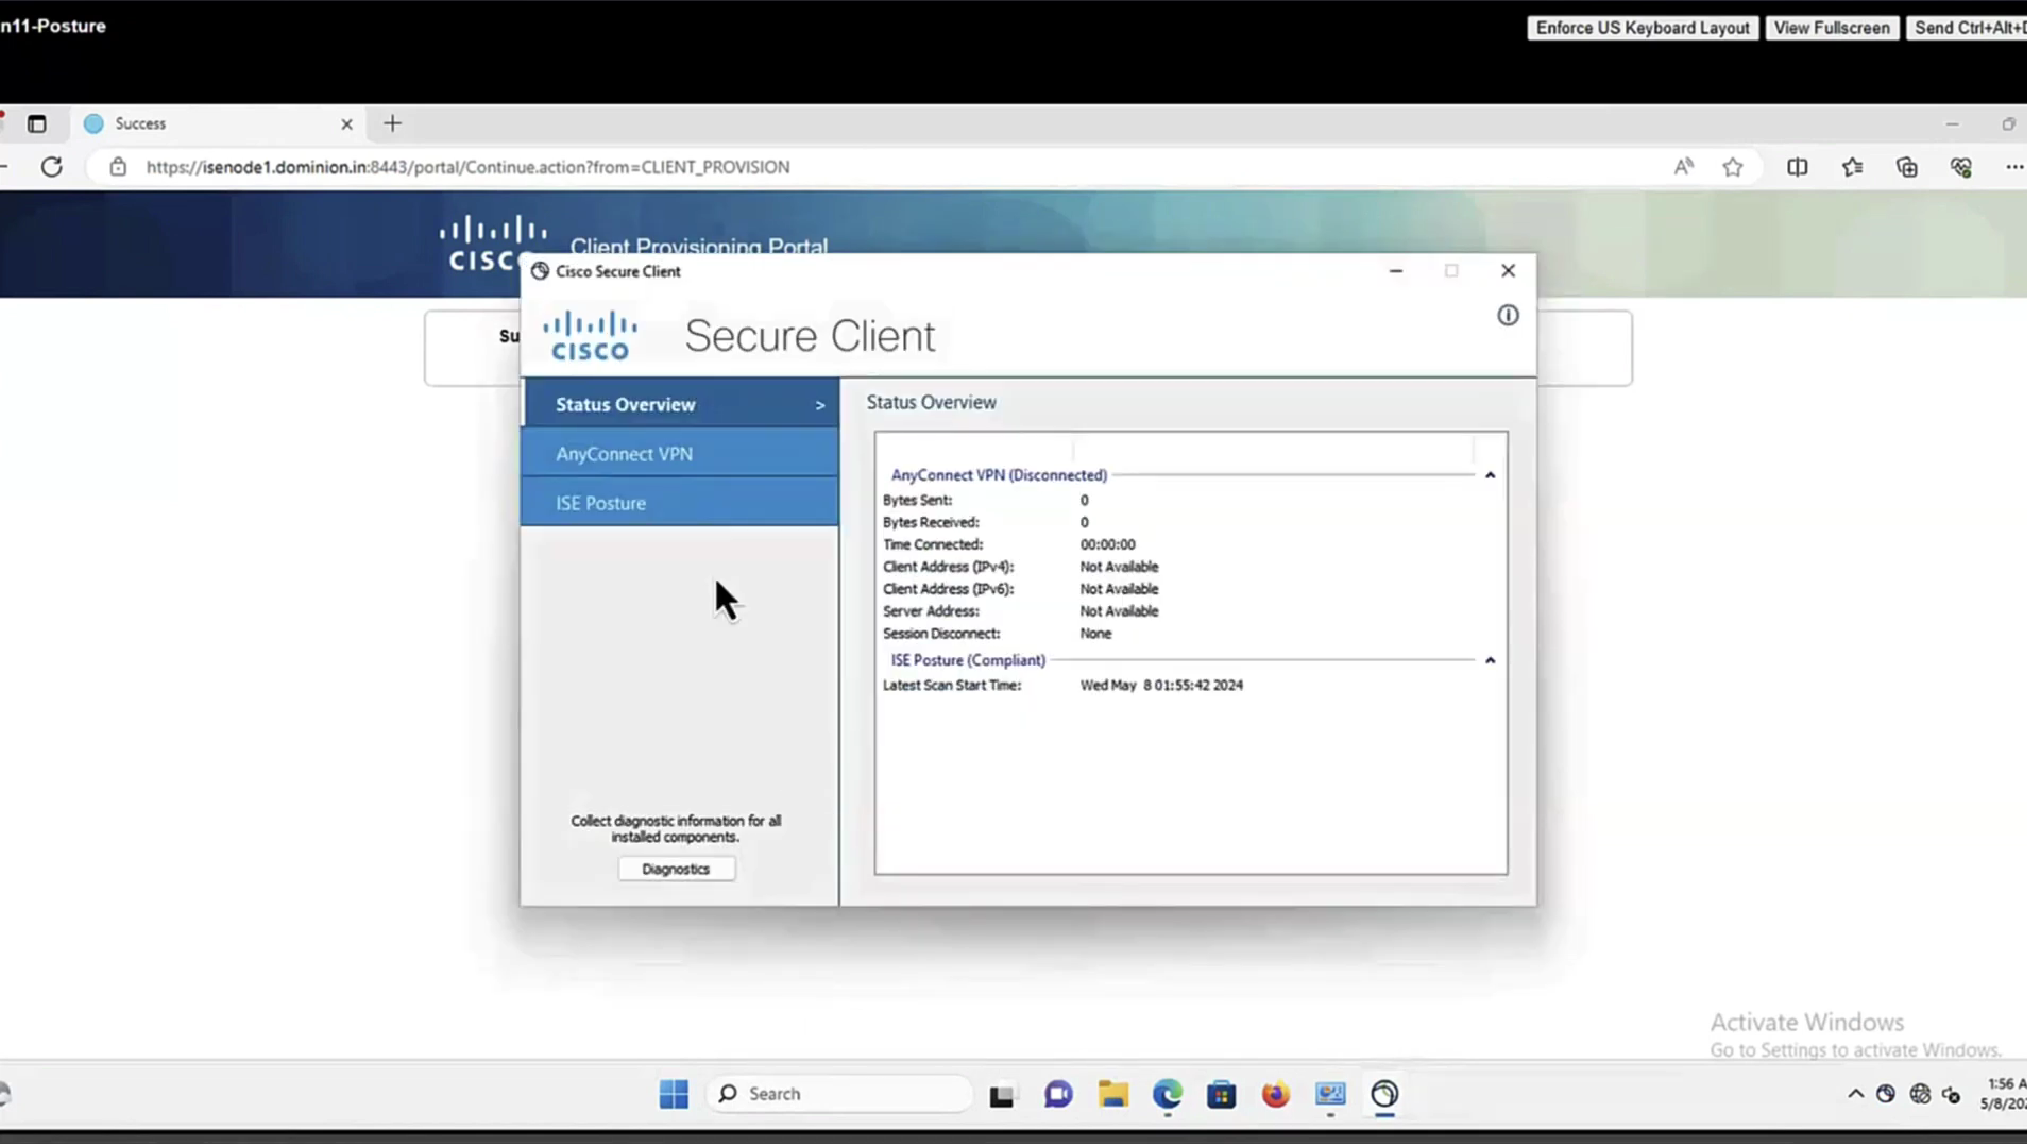Viewport: 2027px width, 1144px height.
Task: Refresh the browser page
Action: click(x=52, y=167)
